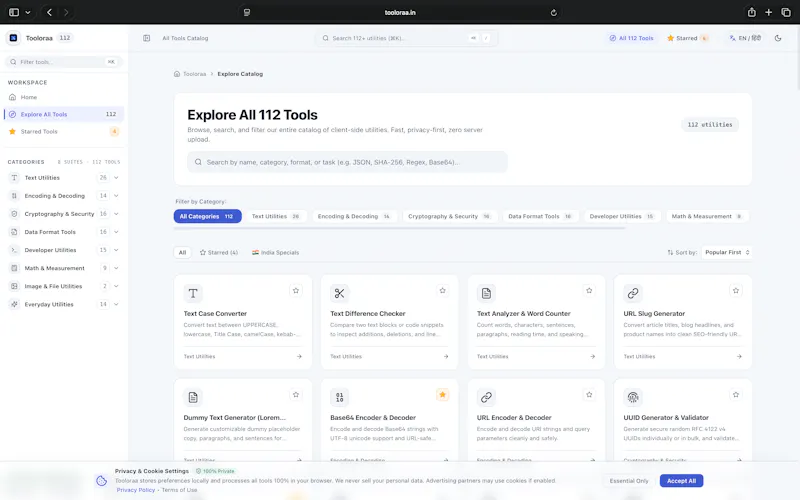Star the Text Analyzer & Word Counter tool
The width and height of the screenshot is (800, 500).
[x=589, y=291]
